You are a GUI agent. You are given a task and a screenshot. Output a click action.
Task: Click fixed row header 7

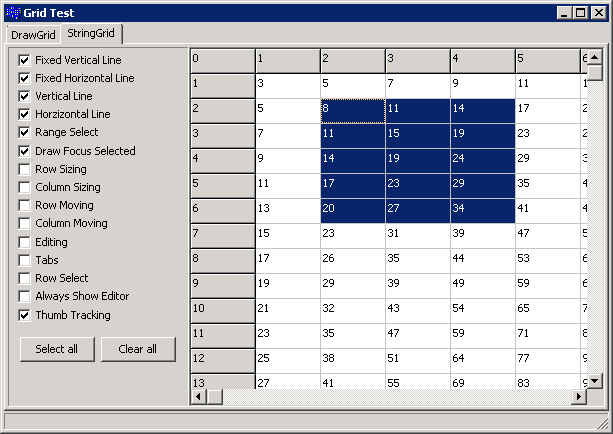pyautogui.click(x=222, y=234)
